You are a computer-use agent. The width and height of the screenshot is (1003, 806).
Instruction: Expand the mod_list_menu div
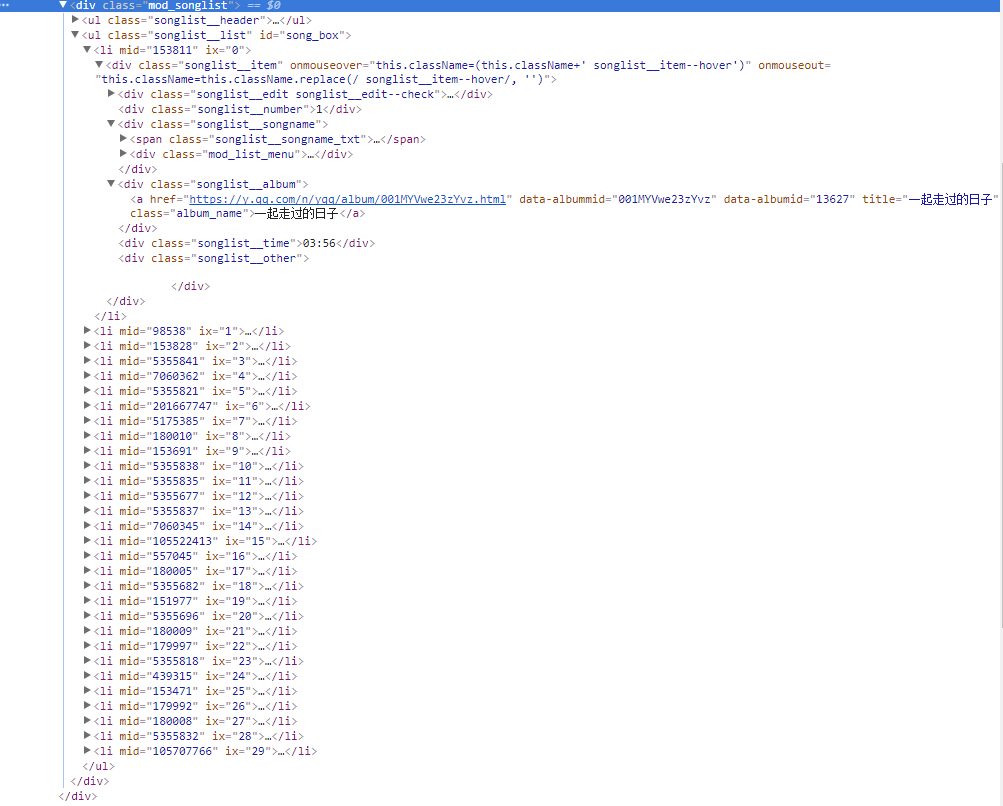click(x=123, y=154)
